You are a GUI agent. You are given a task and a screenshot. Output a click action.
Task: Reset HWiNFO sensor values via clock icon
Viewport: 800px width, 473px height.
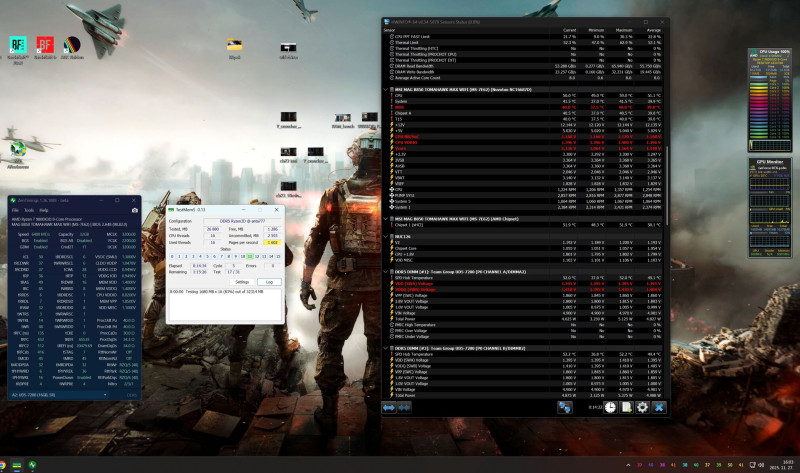610,407
